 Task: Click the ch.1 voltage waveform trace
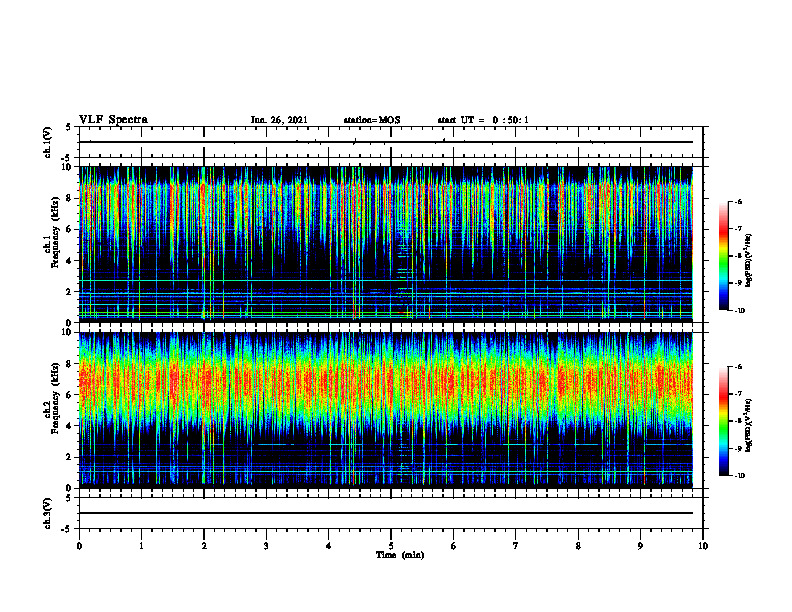click(x=386, y=142)
